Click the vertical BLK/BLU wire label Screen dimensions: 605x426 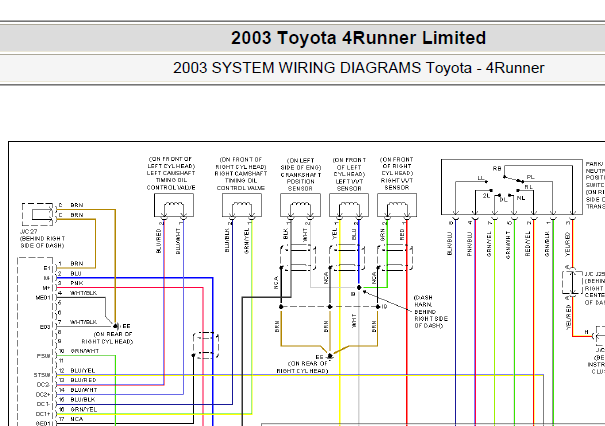click(450, 243)
